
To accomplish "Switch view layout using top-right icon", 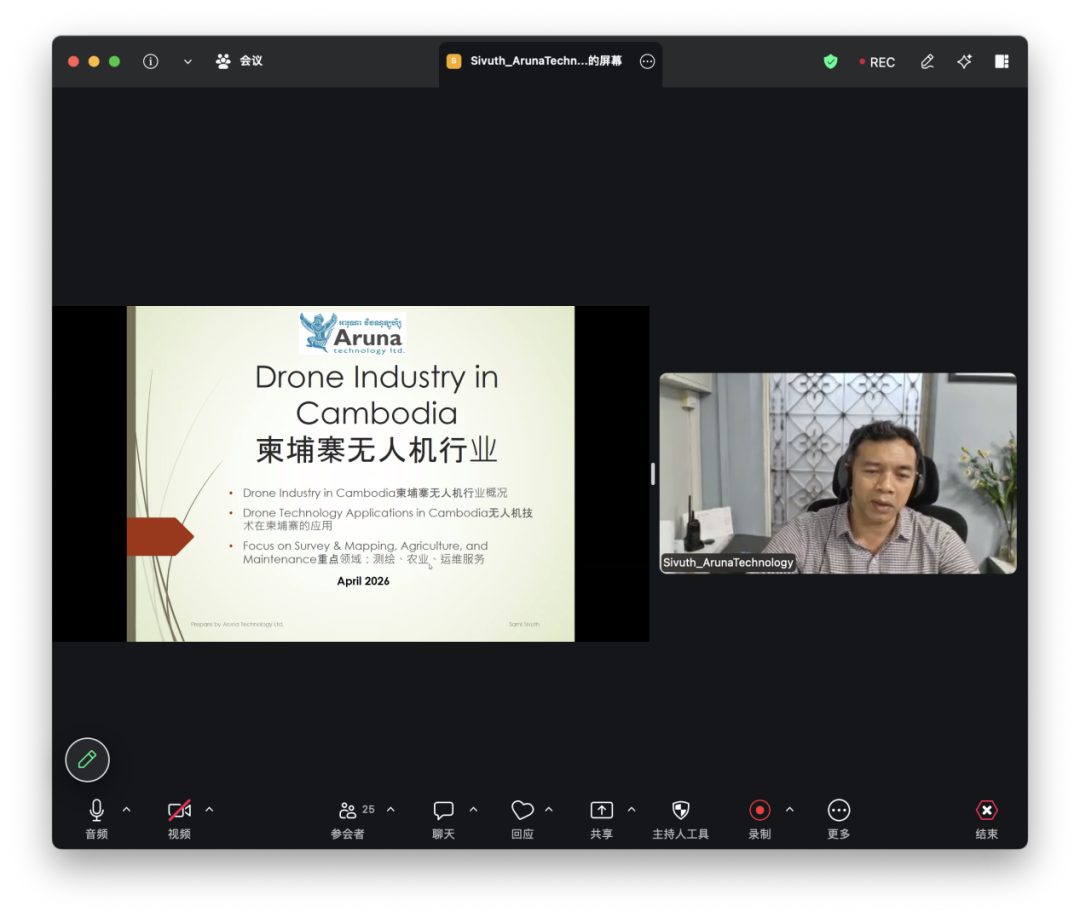I will 1001,62.
